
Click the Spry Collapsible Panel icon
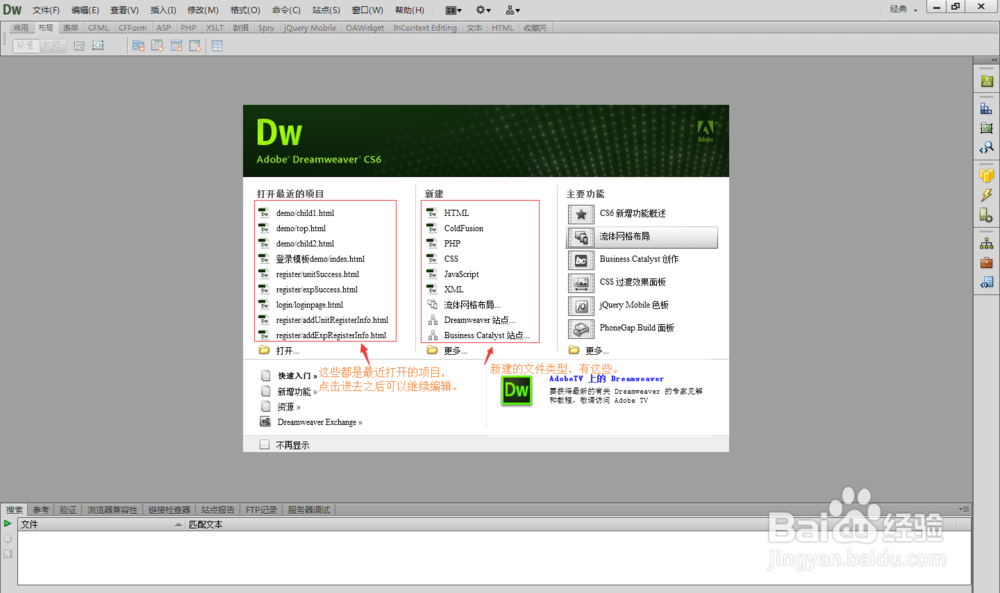click(x=195, y=46)
